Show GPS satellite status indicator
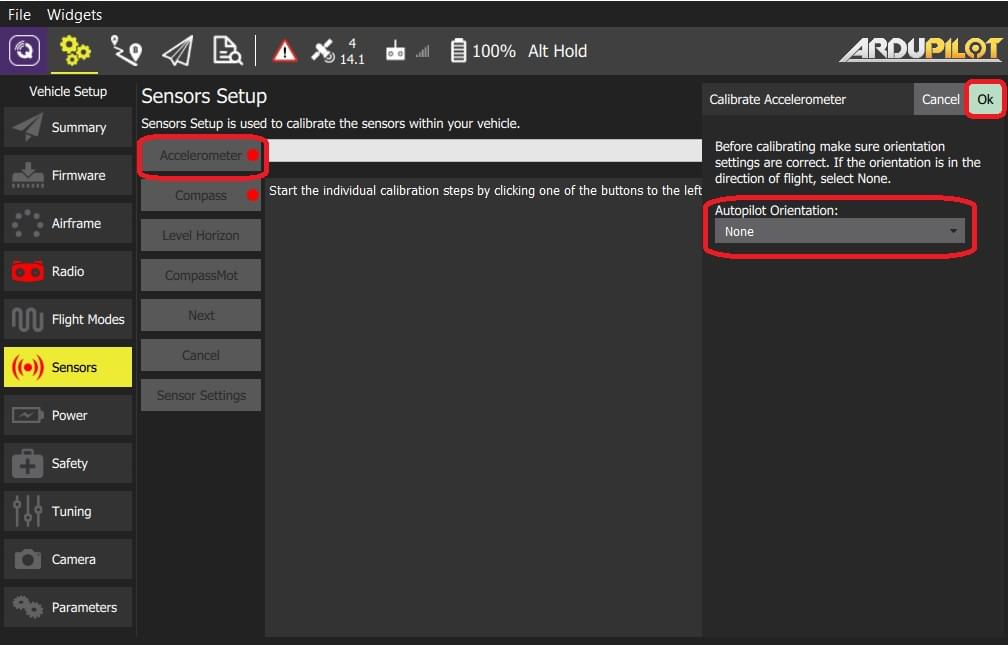 337,51
